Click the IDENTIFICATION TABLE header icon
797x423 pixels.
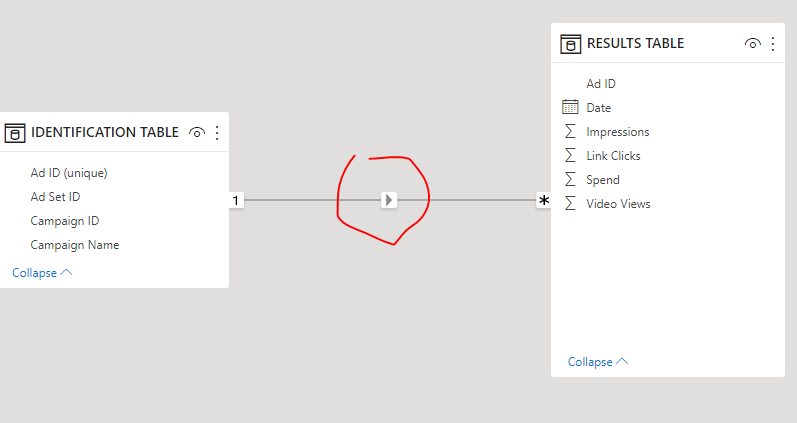click(15, 133)
